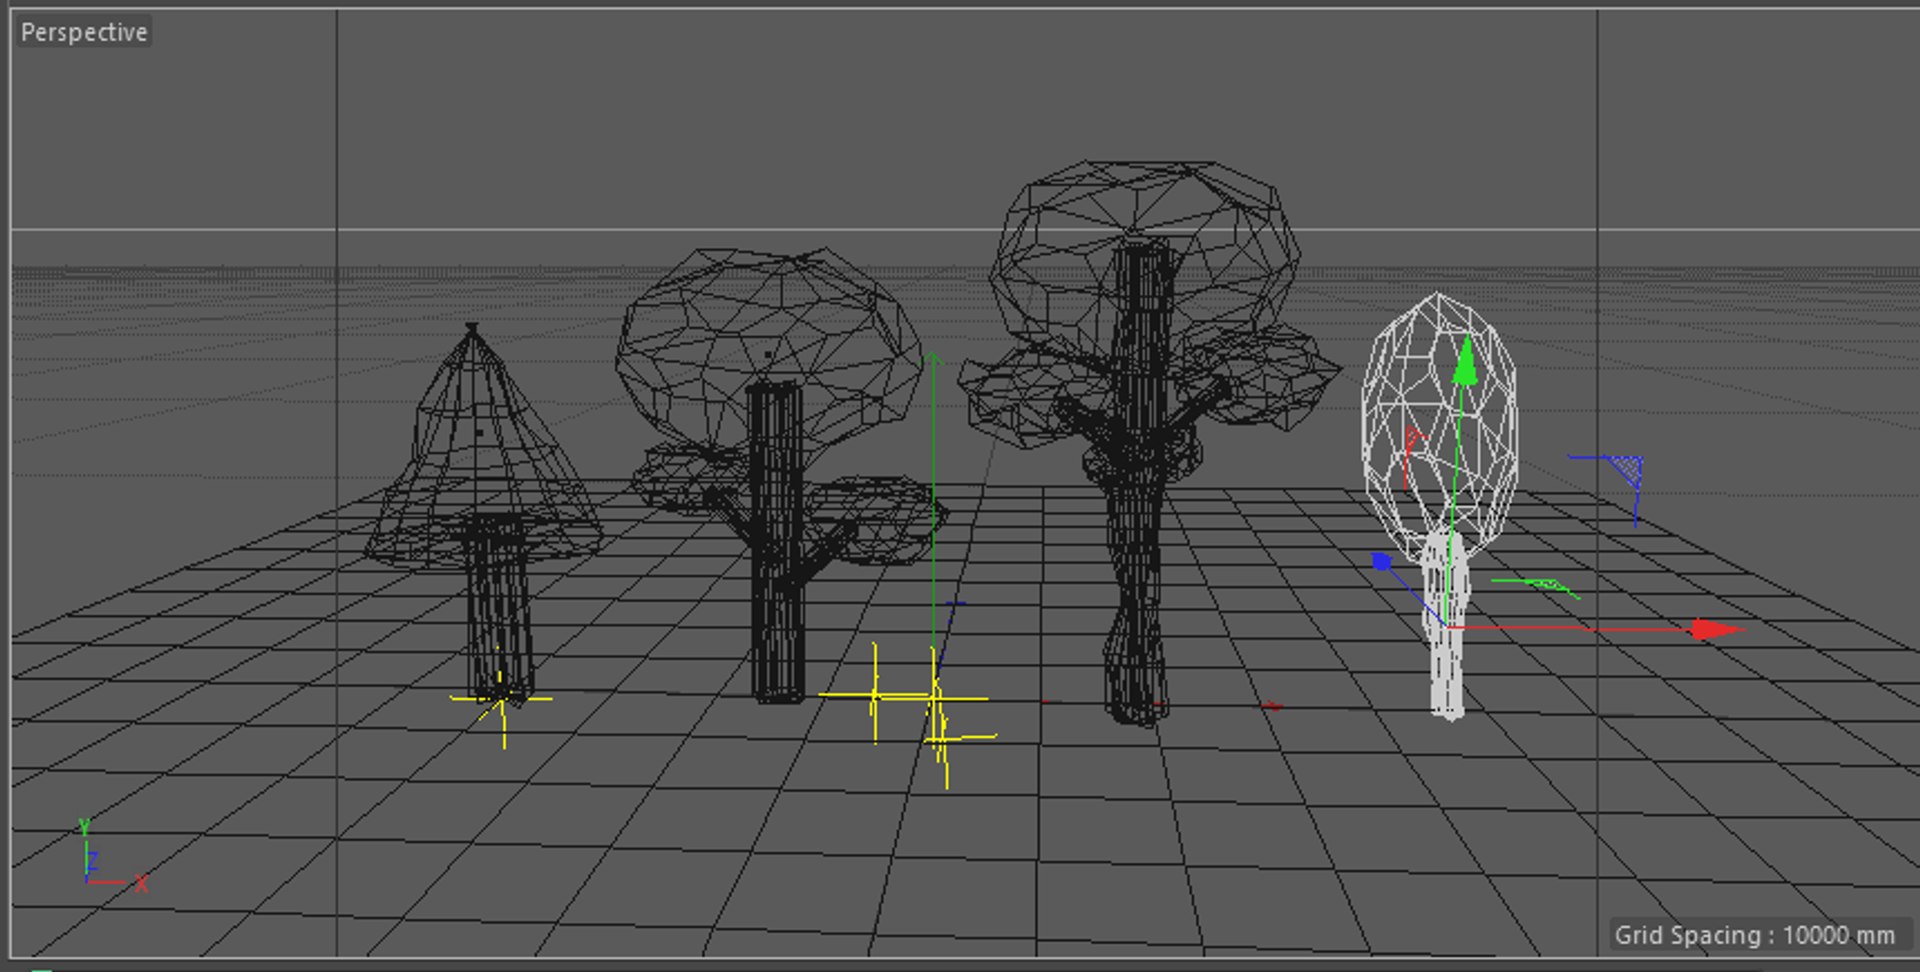
Task: Click the Grid Spacing : 10000 mm readout
Action: point(1755,935)
